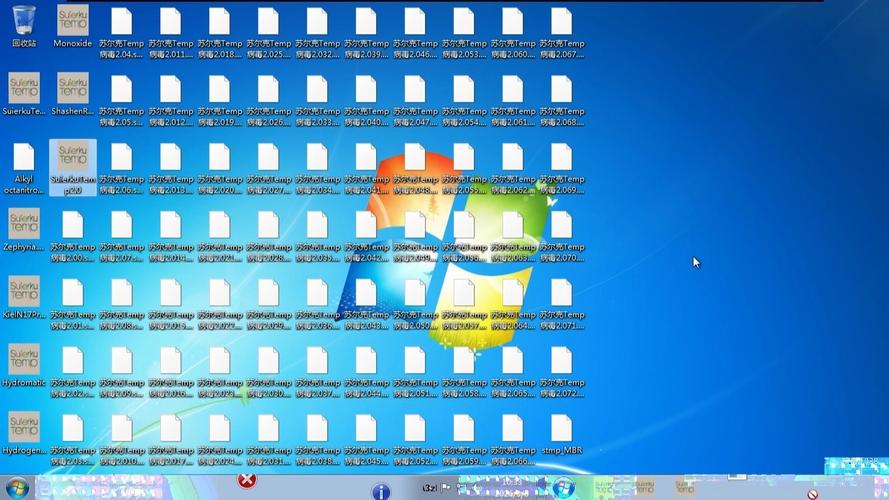Select file 苏尔壳Temp病毒2.045...

coord(366,440)
